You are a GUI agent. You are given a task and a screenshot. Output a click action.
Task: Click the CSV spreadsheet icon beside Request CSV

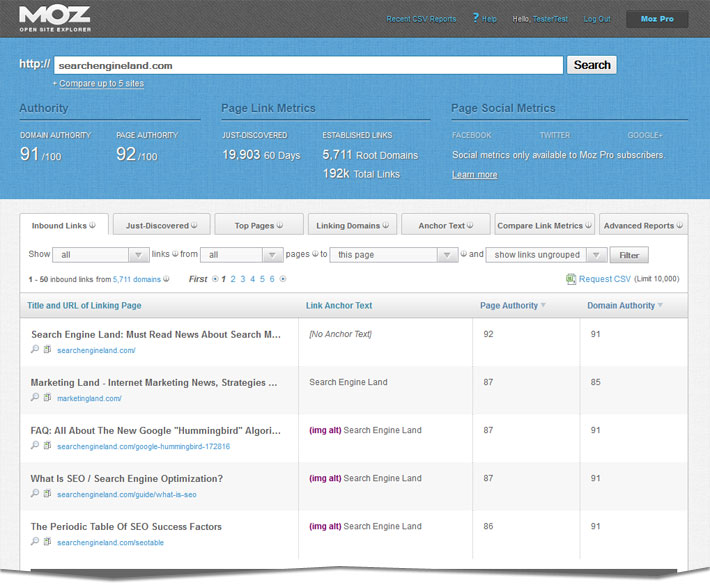[x=571, y=279]
